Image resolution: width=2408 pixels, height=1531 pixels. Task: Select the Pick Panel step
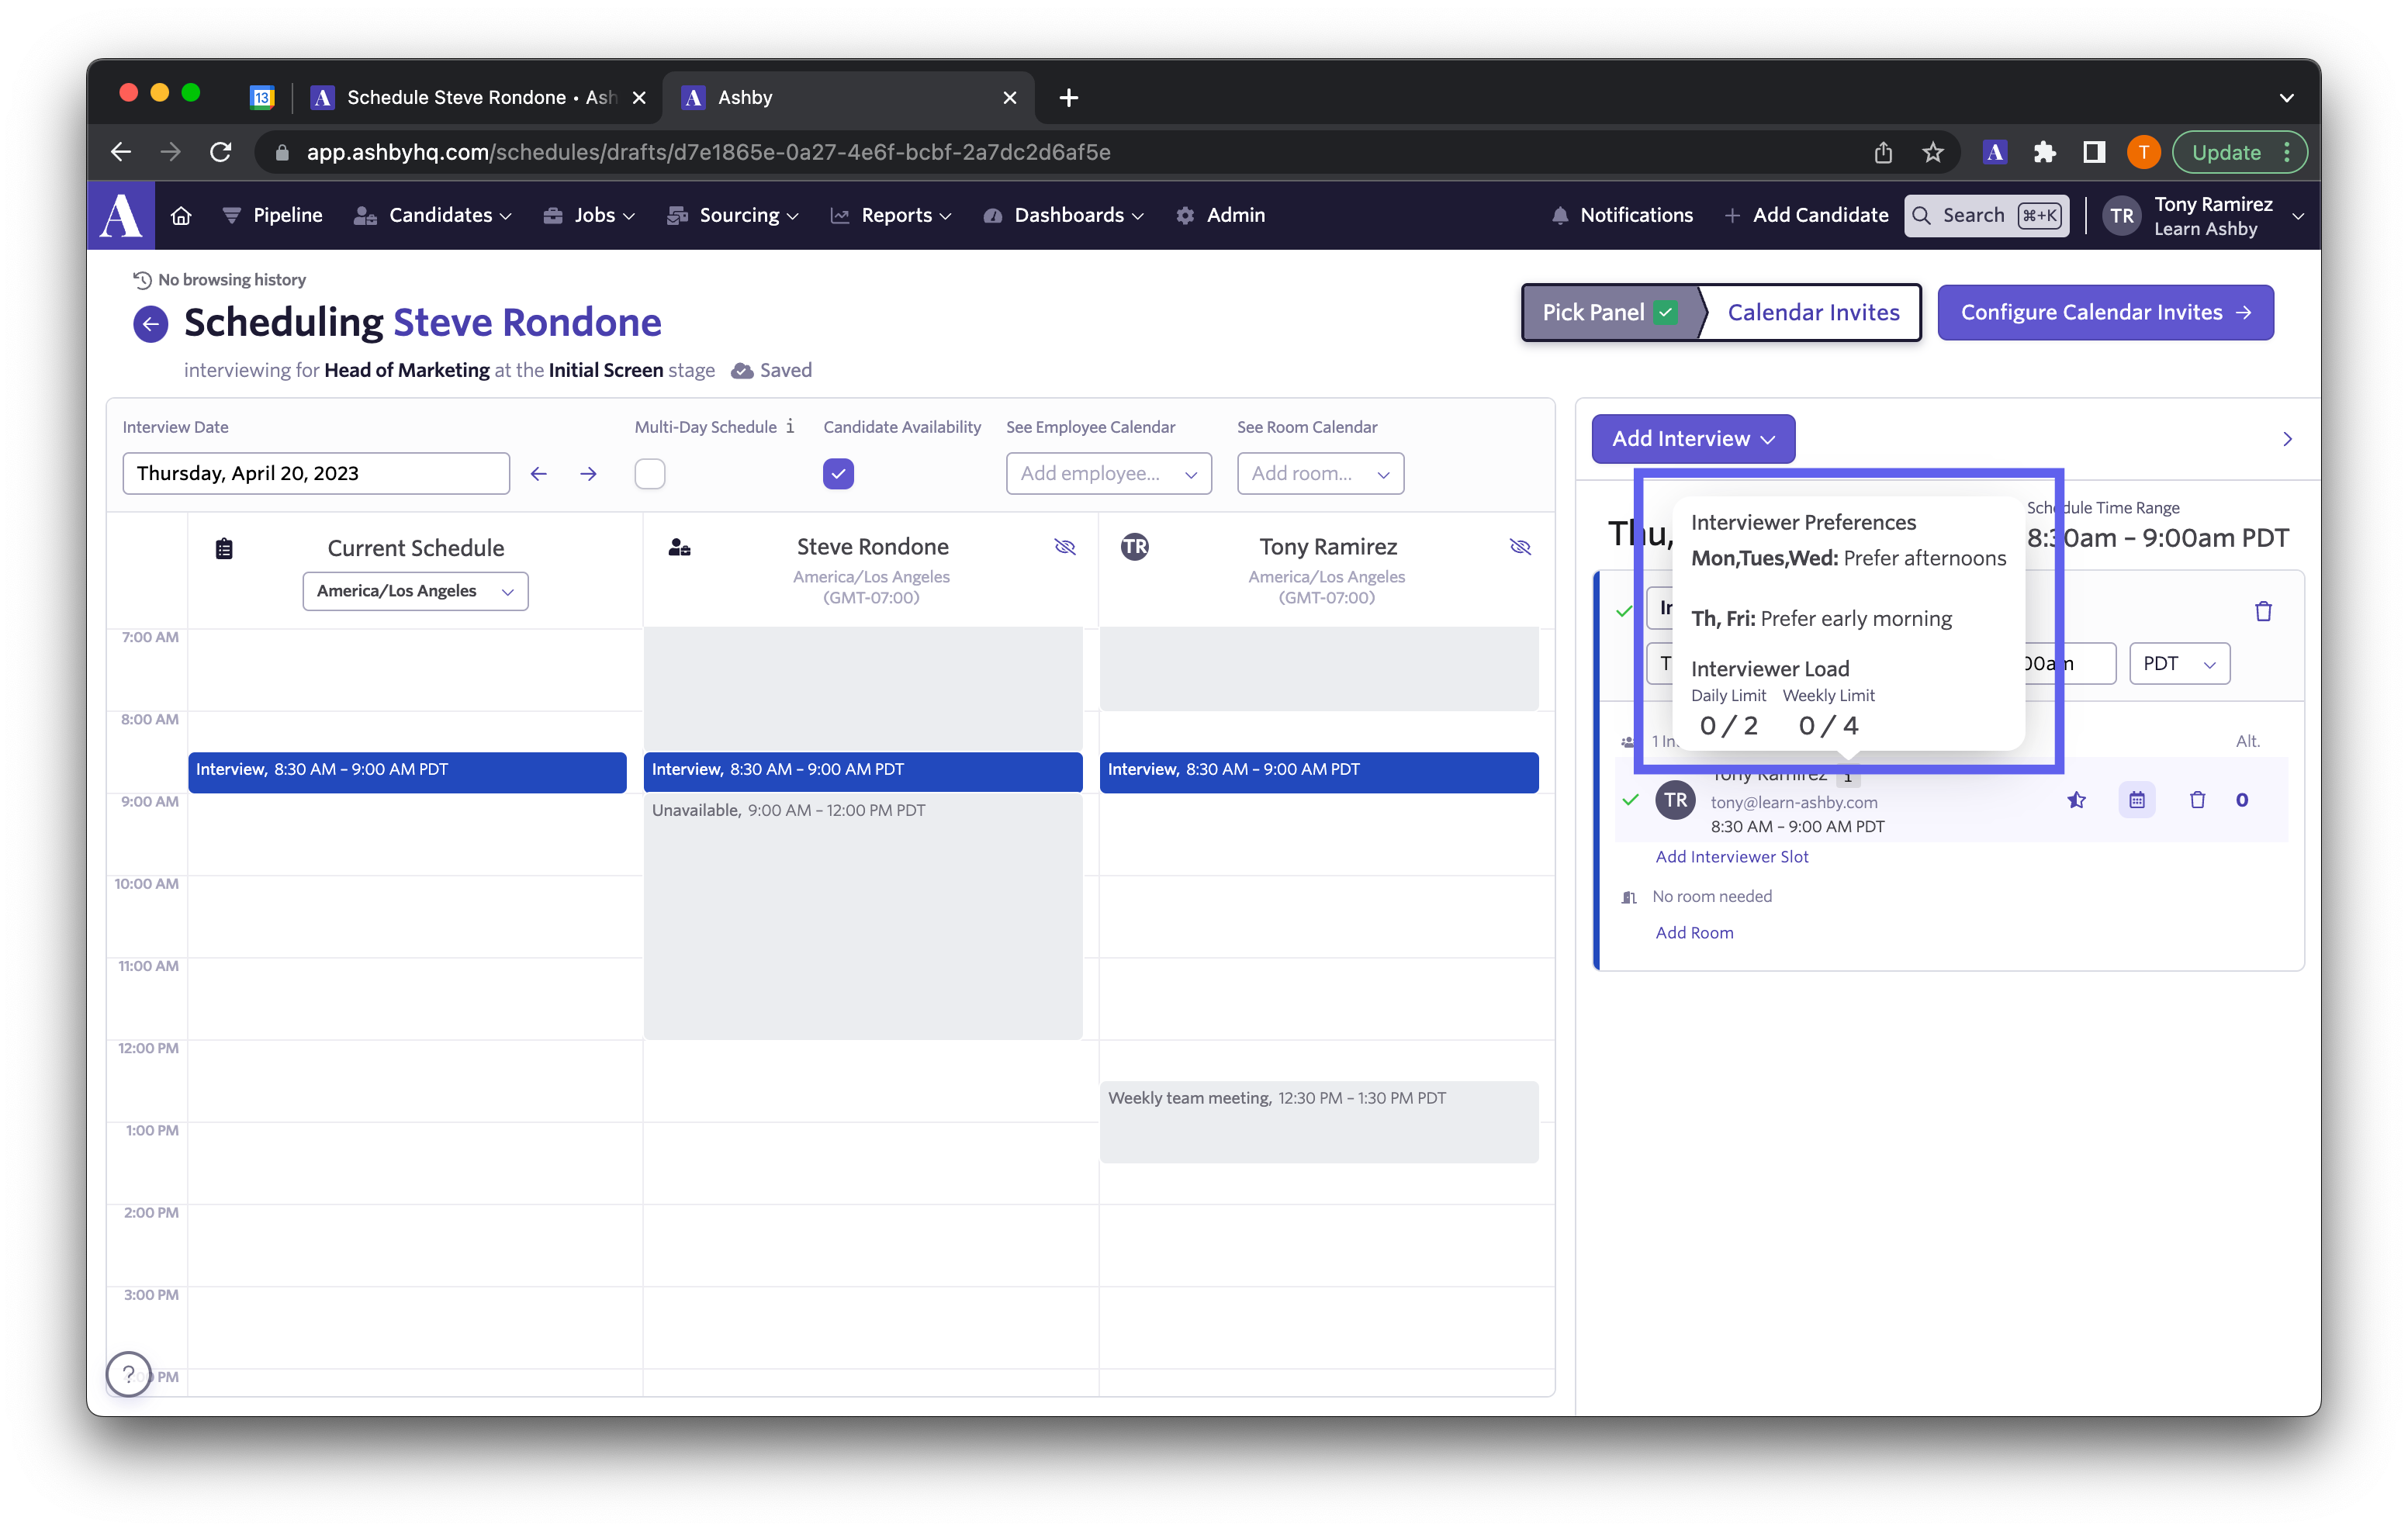[x=1610, y=313]
